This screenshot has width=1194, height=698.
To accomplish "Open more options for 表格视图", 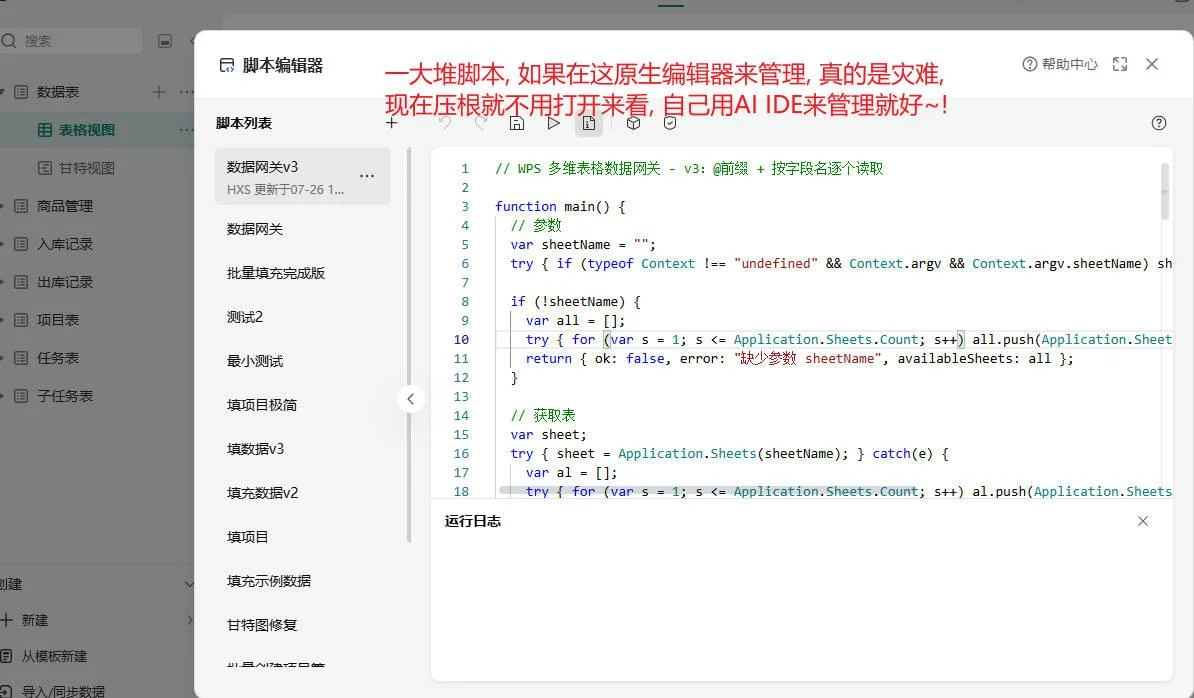I will pyautogui.click(x=187, y=129).
